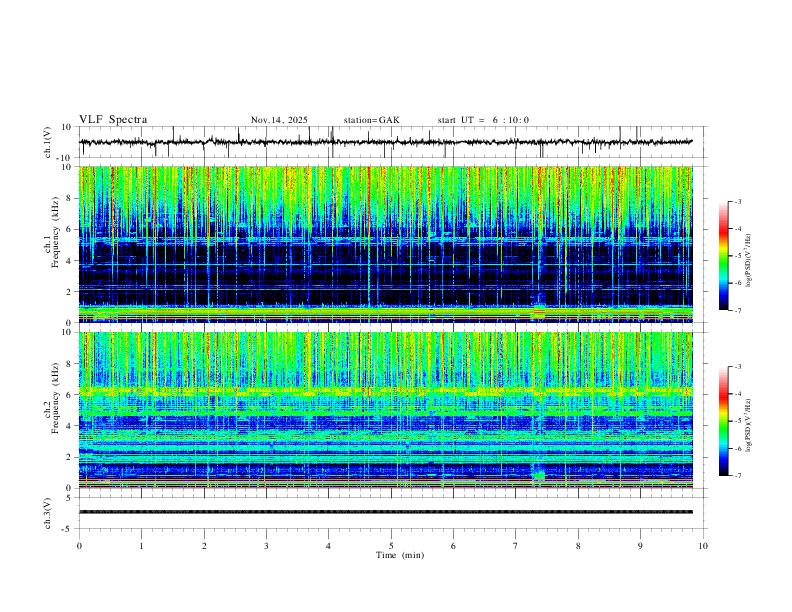Viewport: 792px width, 612px height.
Task: Click the "6" kHz tick on ch.2 frequency axis
Action: (69, 395)
